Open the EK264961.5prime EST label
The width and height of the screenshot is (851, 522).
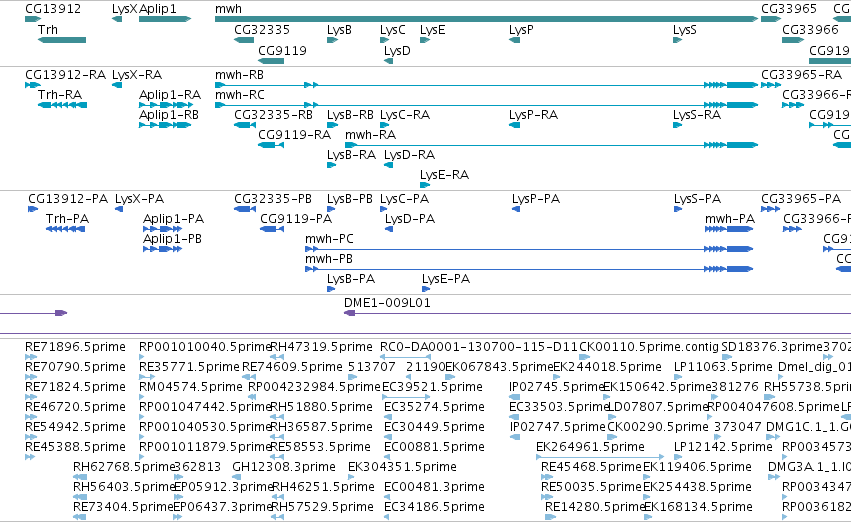click(x=590, y=447)
